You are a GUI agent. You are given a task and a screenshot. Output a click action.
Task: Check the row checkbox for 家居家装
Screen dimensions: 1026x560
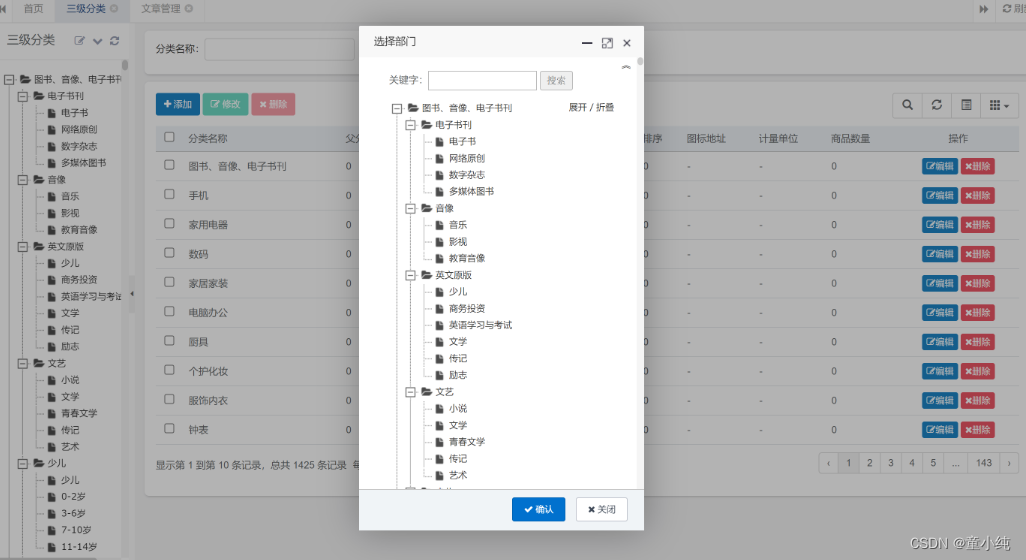tap(169, 283)
